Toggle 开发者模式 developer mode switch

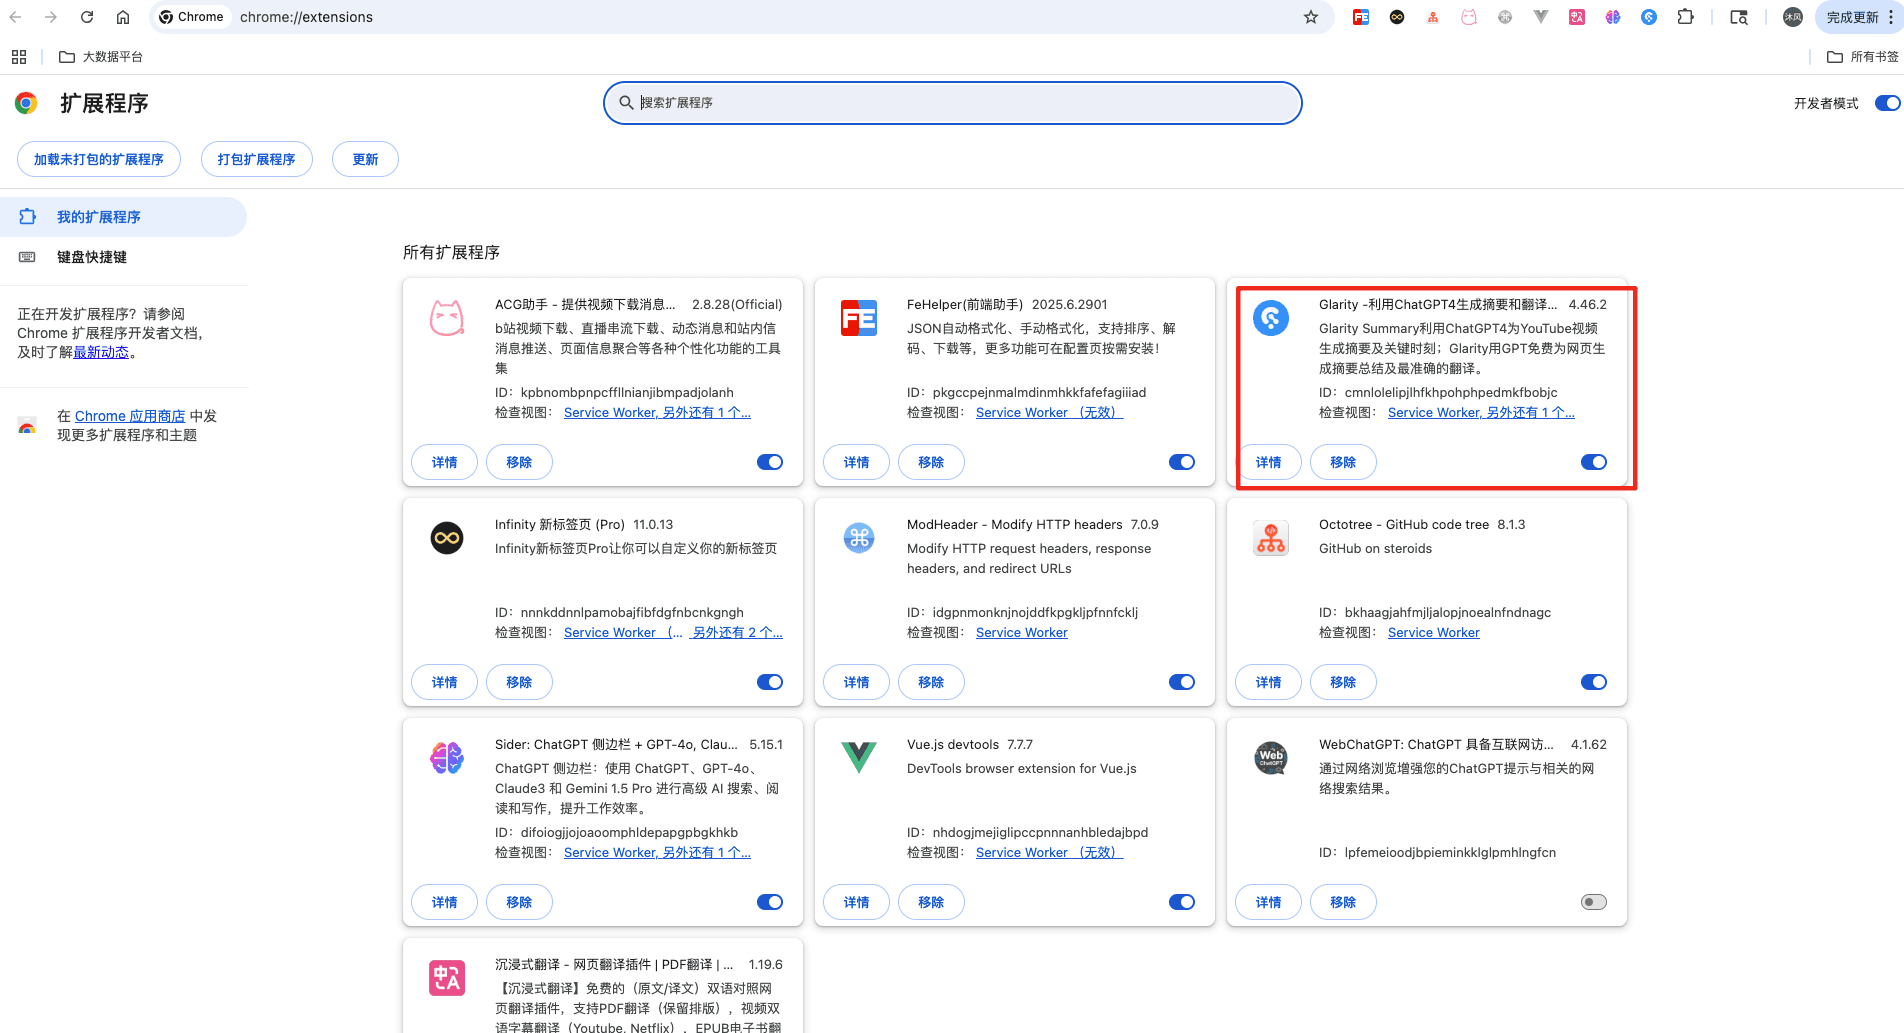click(1887, 103)
